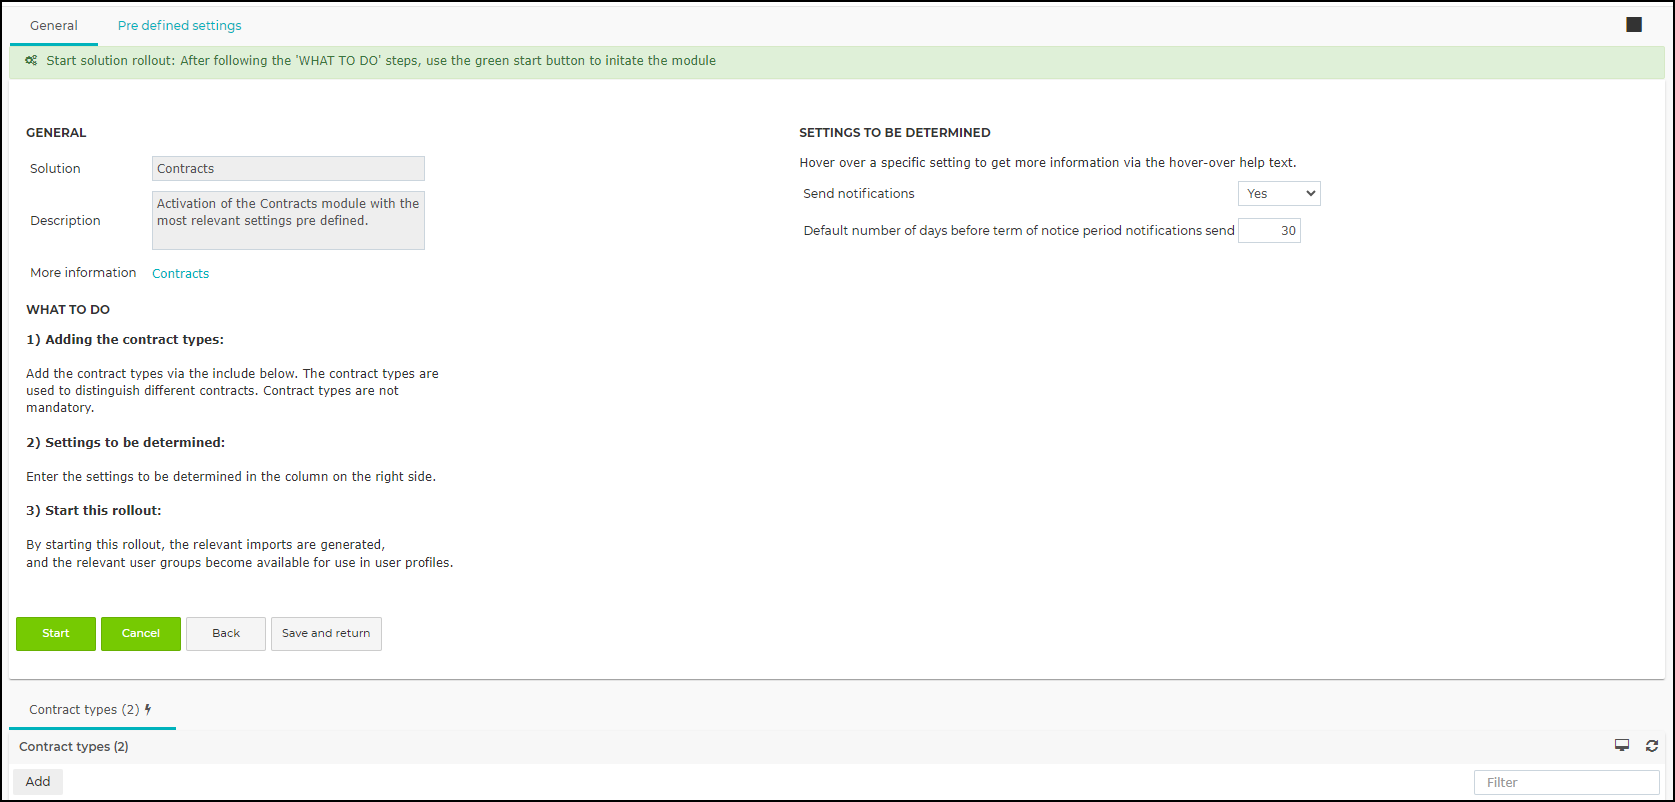
Task: Go back with the Back button
Action: point(226,634)
